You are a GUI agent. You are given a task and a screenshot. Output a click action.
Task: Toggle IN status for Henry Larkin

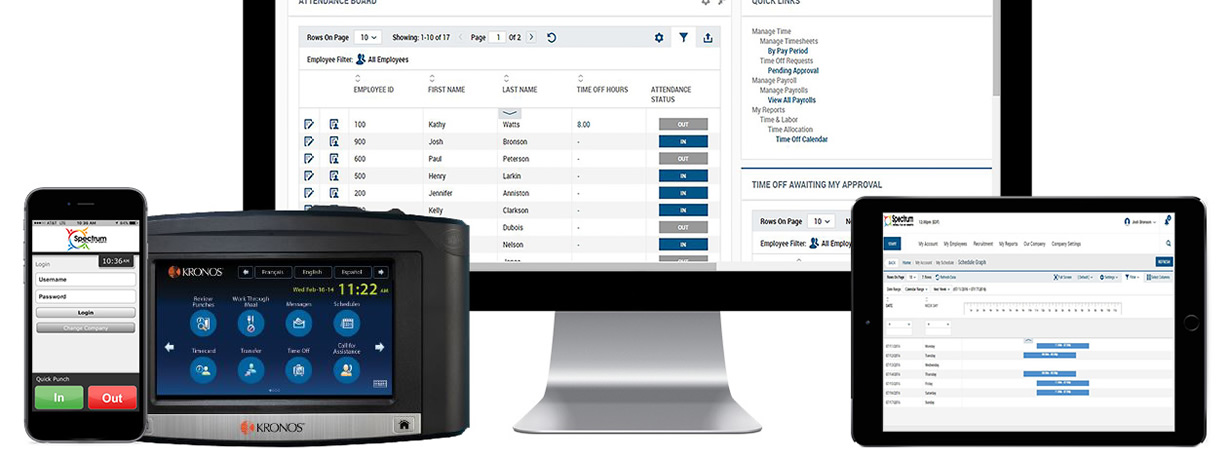tap(683, 176)
